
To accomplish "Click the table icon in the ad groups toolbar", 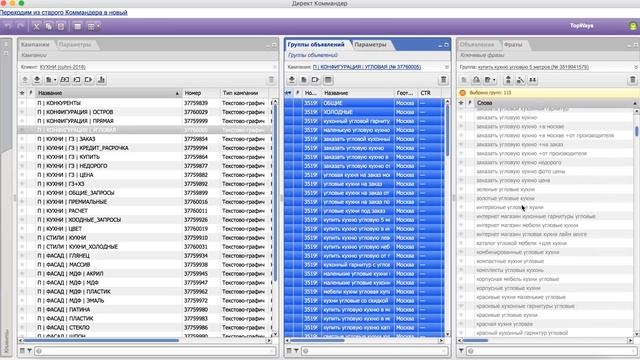I will tap(328, 80).
